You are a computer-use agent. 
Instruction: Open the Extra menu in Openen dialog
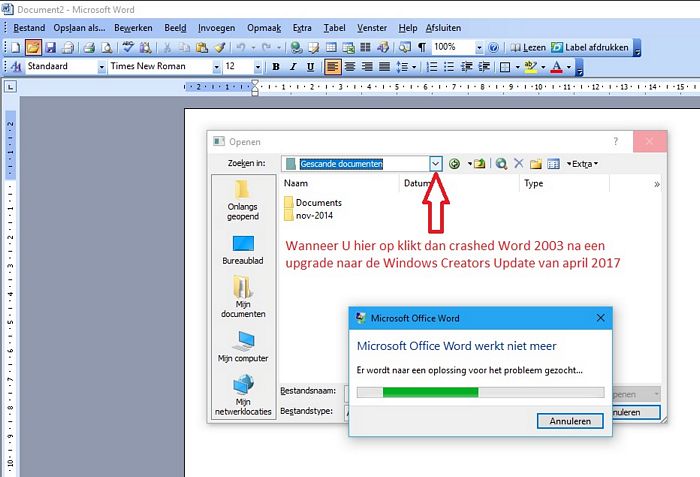pos(583,164)
